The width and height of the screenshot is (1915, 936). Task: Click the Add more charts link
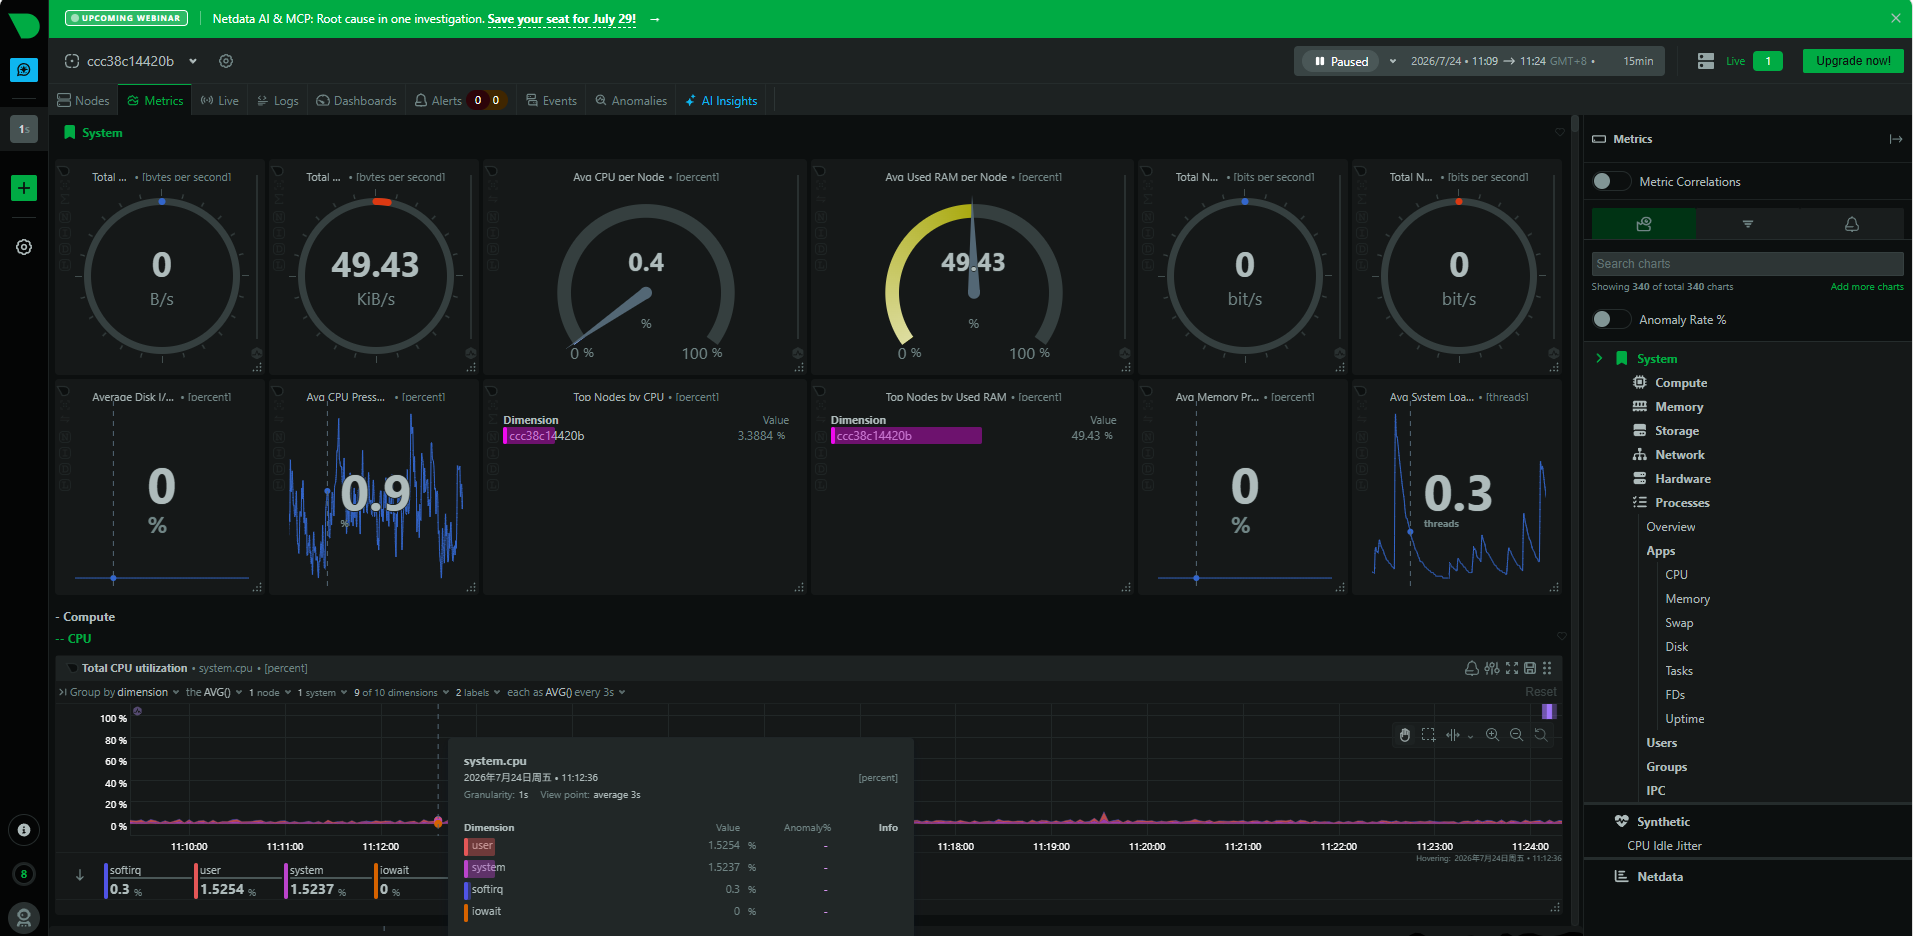(1867, 287)
